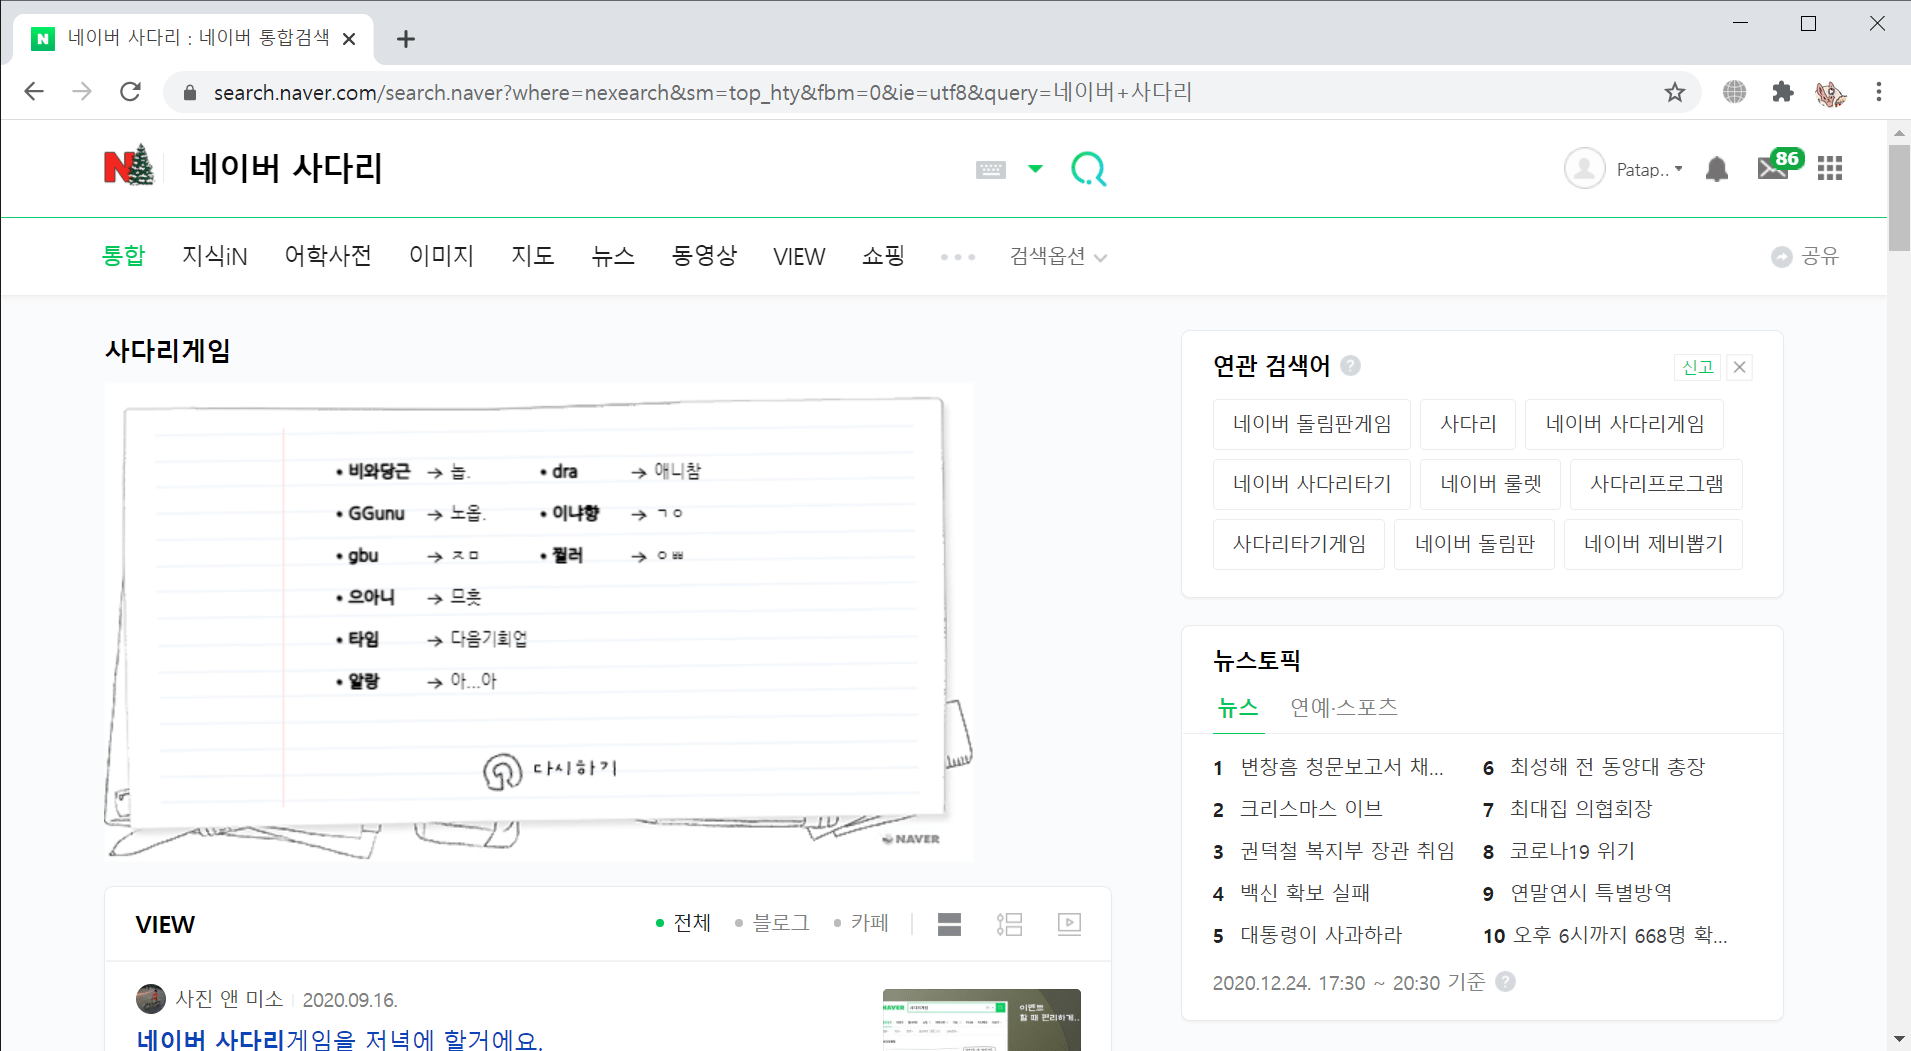Select the 블로그 filter in VIEW
This screenshot has width=1911, height=1051.
coord(772,923)
